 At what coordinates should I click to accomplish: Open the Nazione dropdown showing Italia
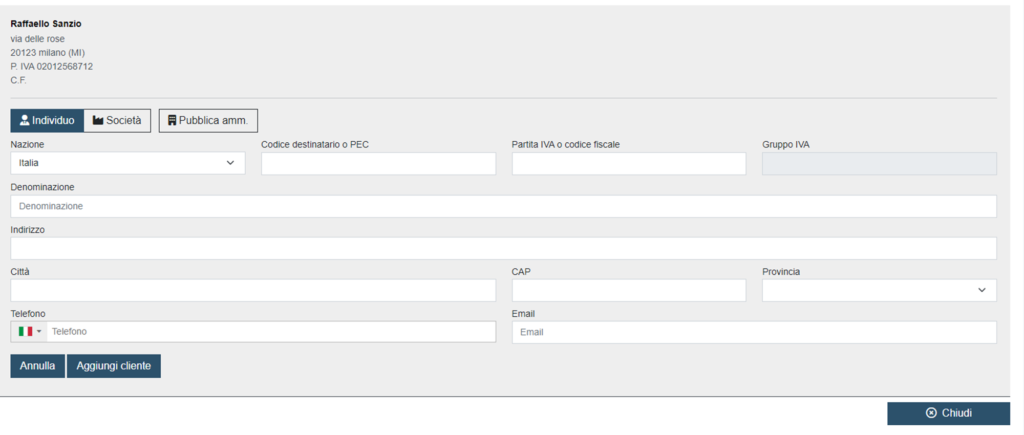128,163
